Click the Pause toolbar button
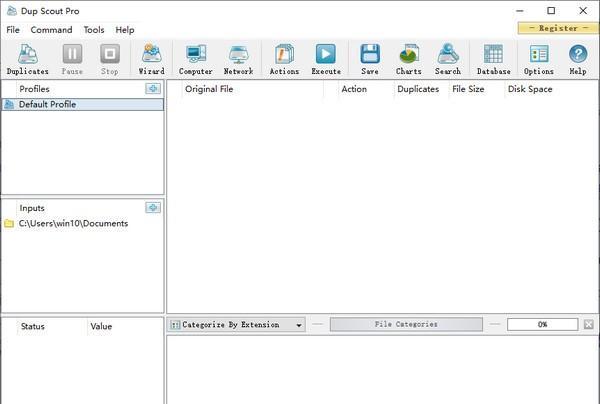This screenshot has width=600, height=404. click(72, 59)
